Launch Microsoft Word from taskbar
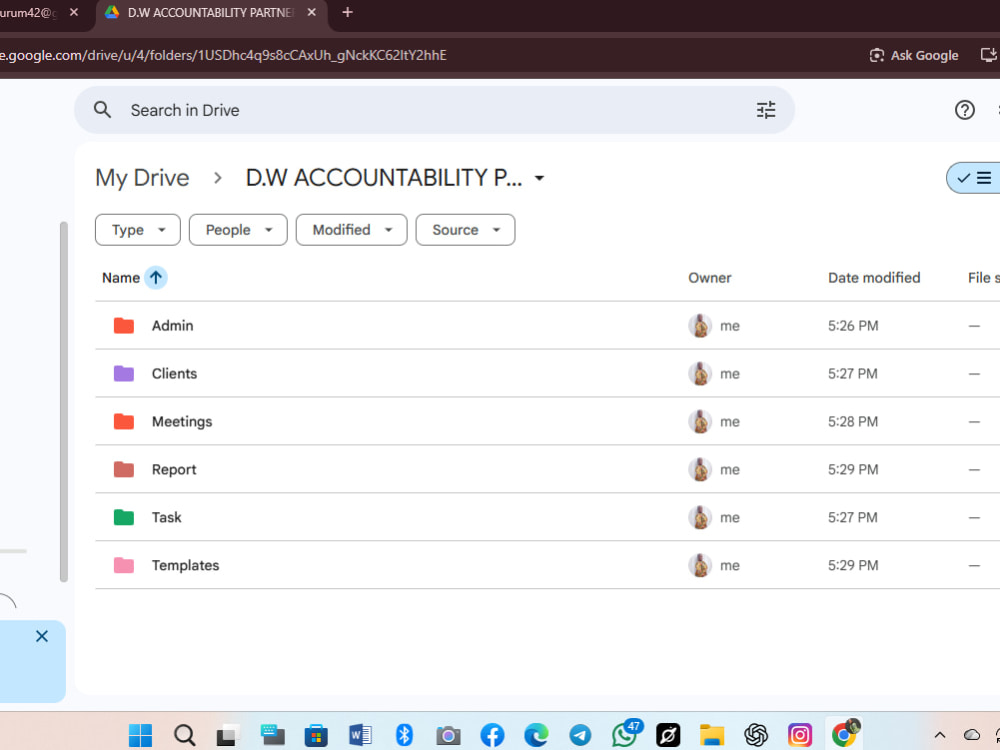Screen dimensions: 1000x750 tap(360, 735)
